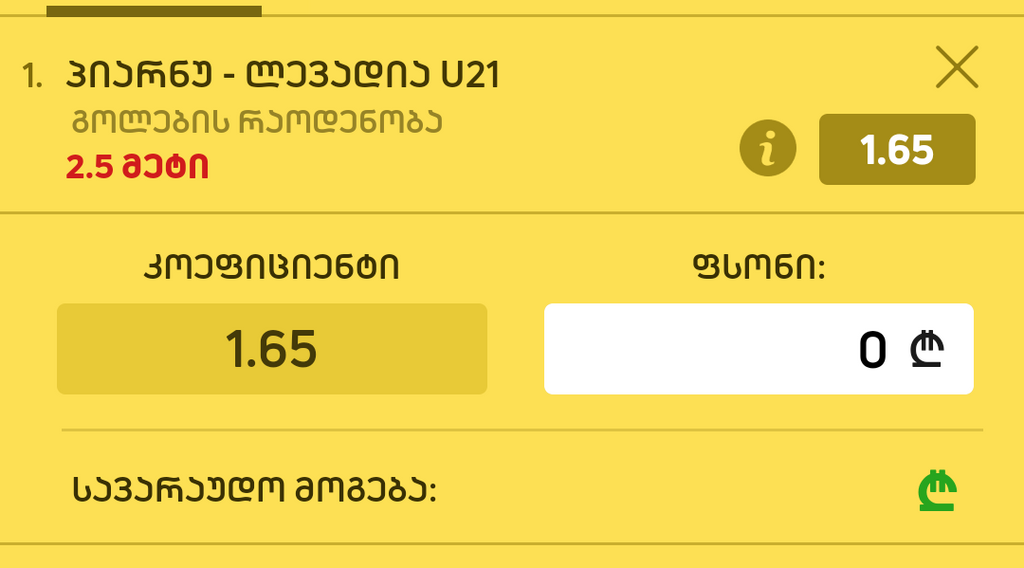Click the divider line above სავარაუდო მოგება
This screenshot has width=1024, height=568.
pos(522,430)
